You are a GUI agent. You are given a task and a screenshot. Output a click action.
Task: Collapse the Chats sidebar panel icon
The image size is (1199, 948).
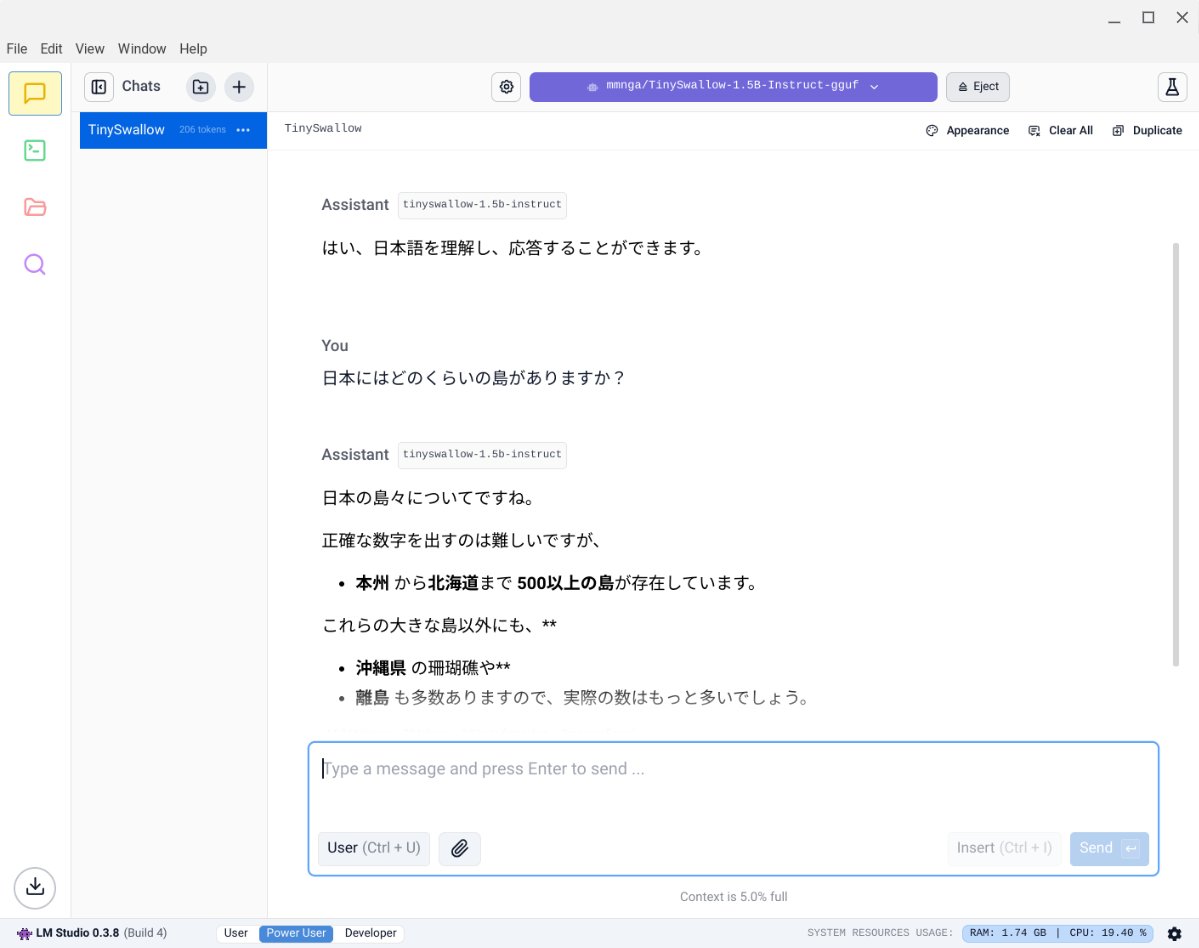point(99,87)
